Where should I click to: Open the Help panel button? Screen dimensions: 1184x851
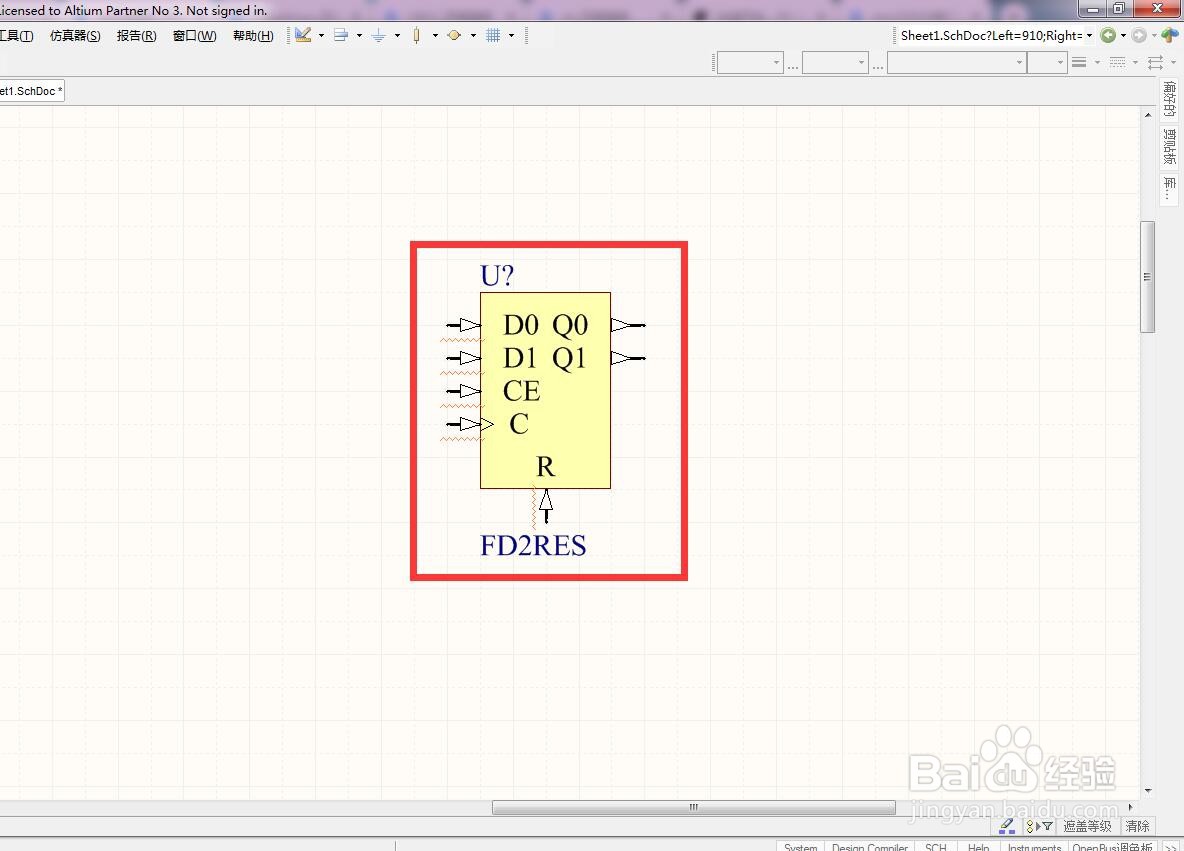979,846
